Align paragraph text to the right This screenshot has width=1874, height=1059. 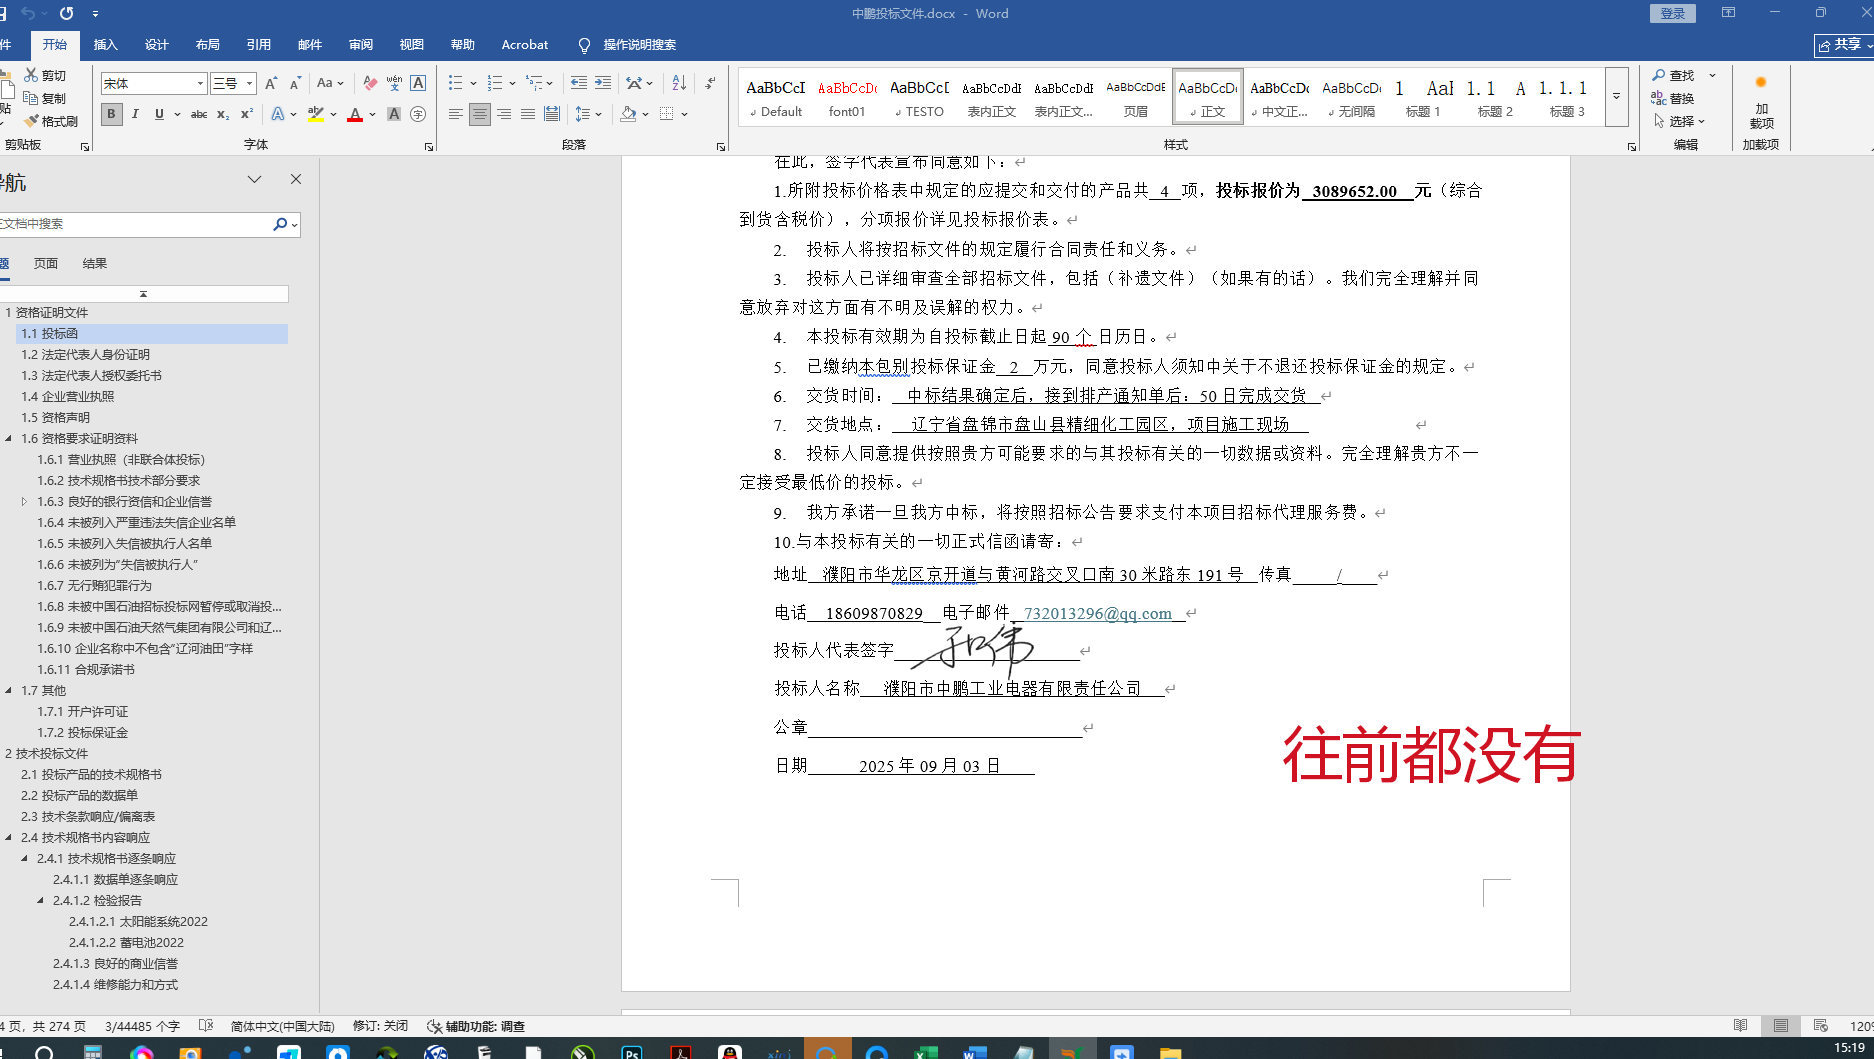pos(504,114)
